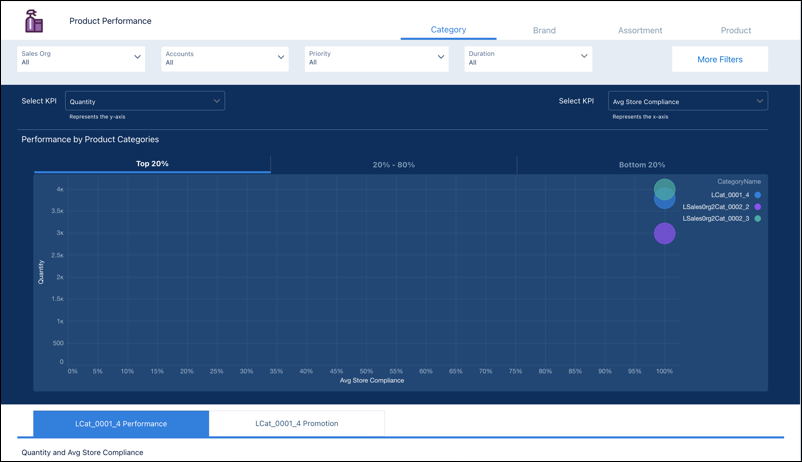This screenshot has height=462, width=802.
Task: Open the Quantity y-axis KPI dropdown
Action: [145, 101]
